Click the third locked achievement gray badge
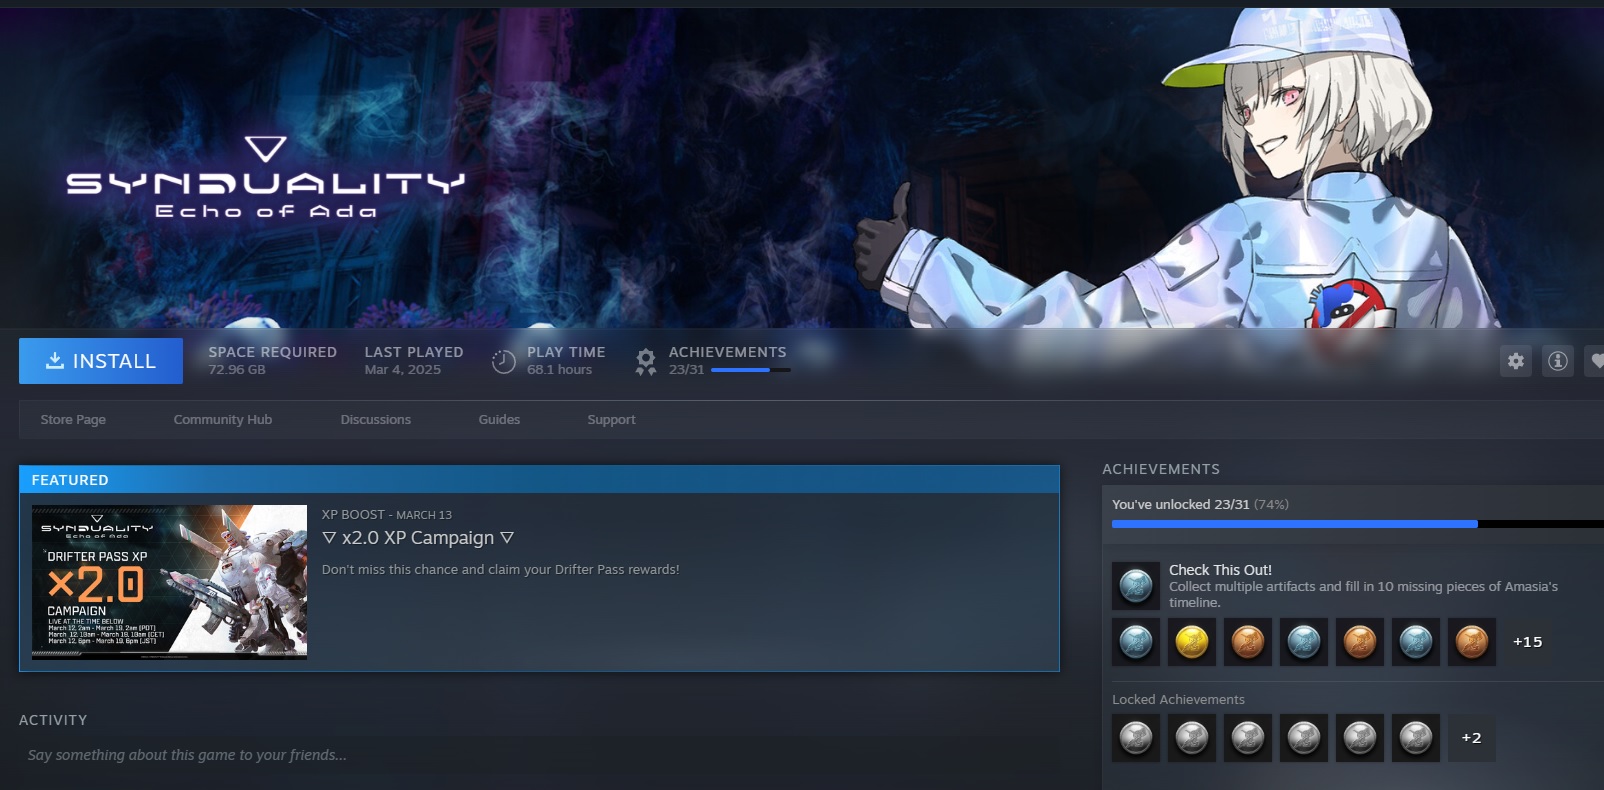 click(x=1248, y=738)
